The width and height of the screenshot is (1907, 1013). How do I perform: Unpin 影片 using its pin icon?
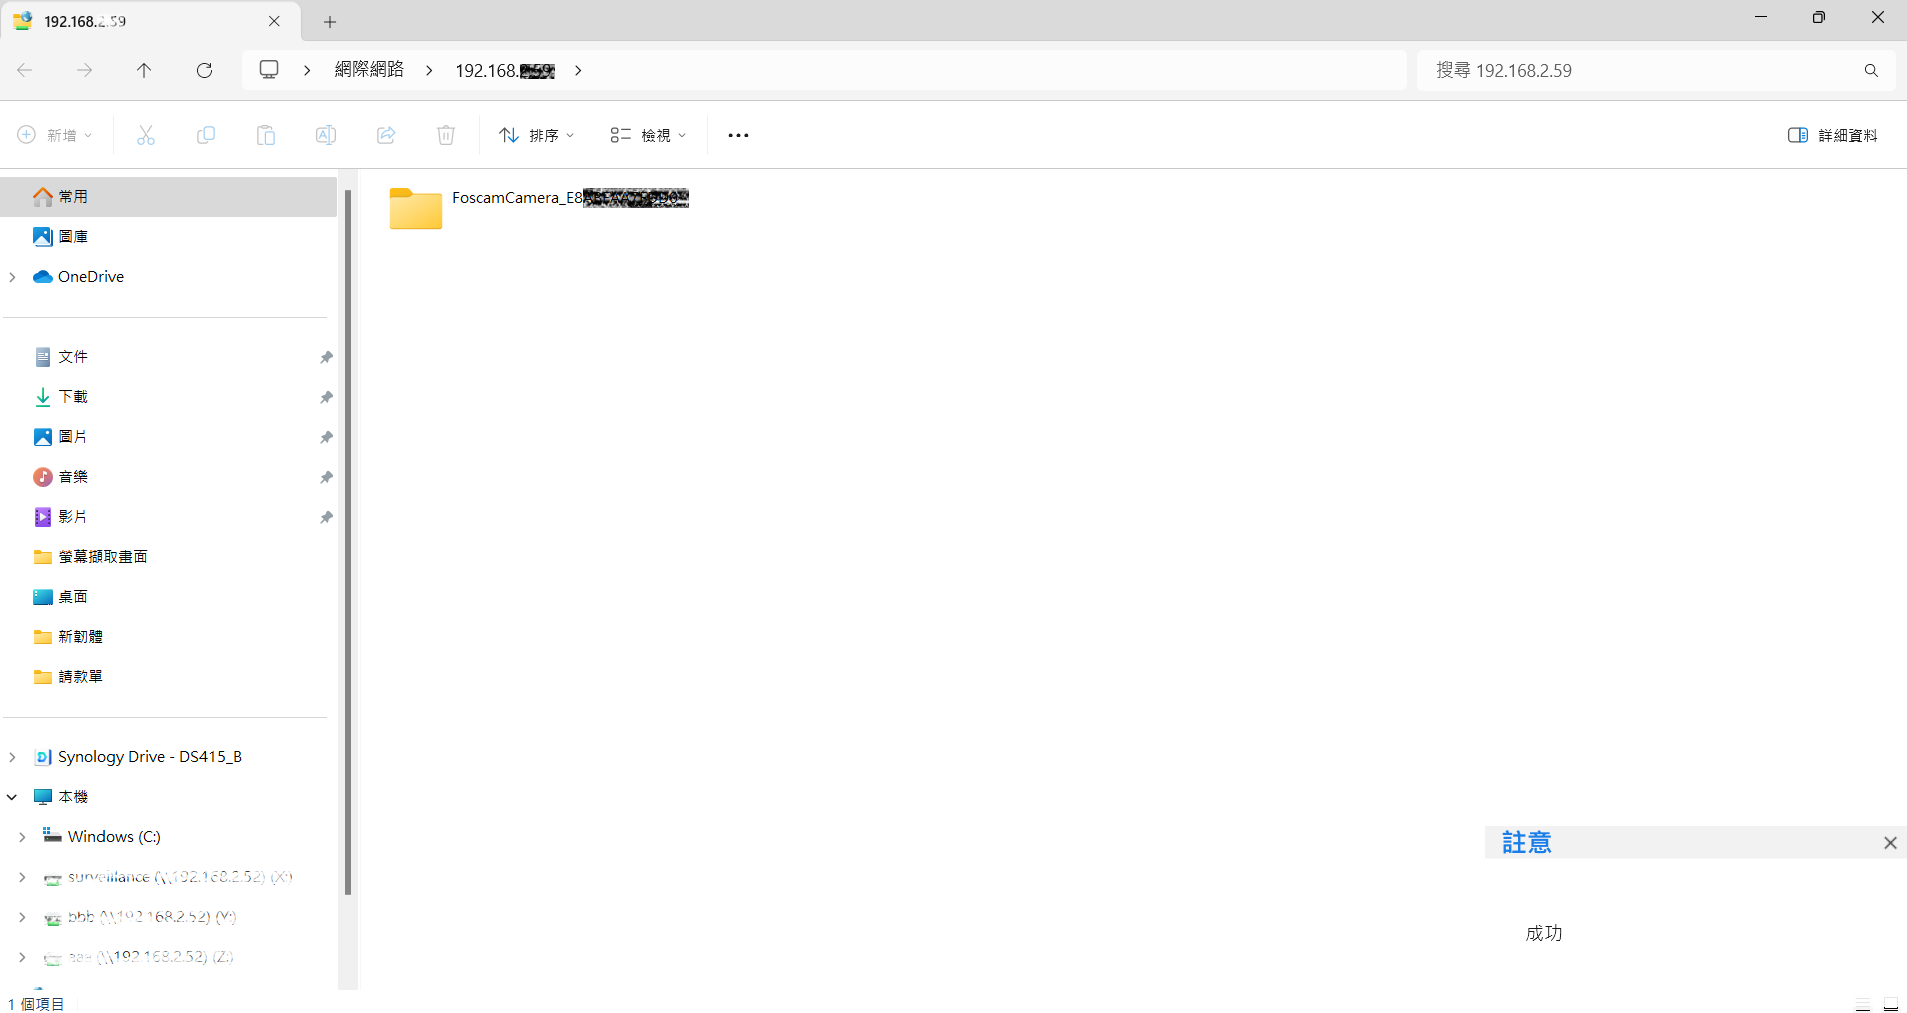click(326, 517)
